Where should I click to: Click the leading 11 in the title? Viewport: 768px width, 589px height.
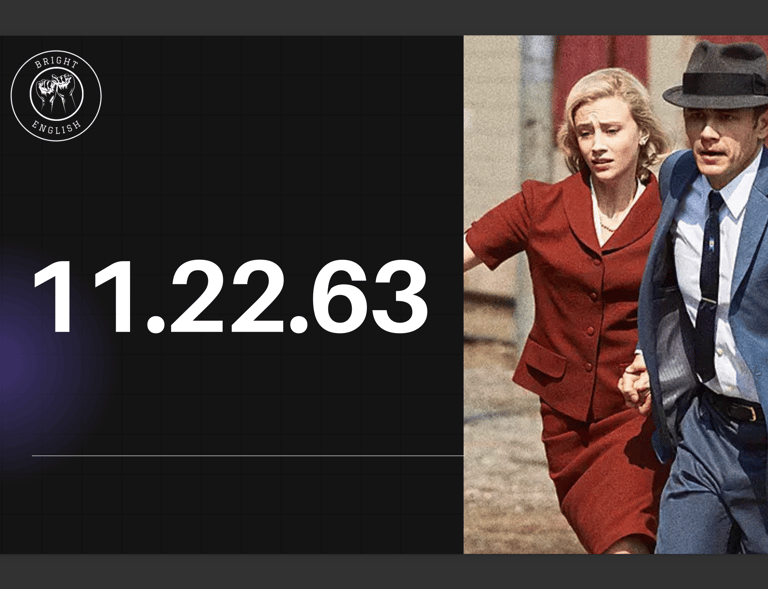83,297
